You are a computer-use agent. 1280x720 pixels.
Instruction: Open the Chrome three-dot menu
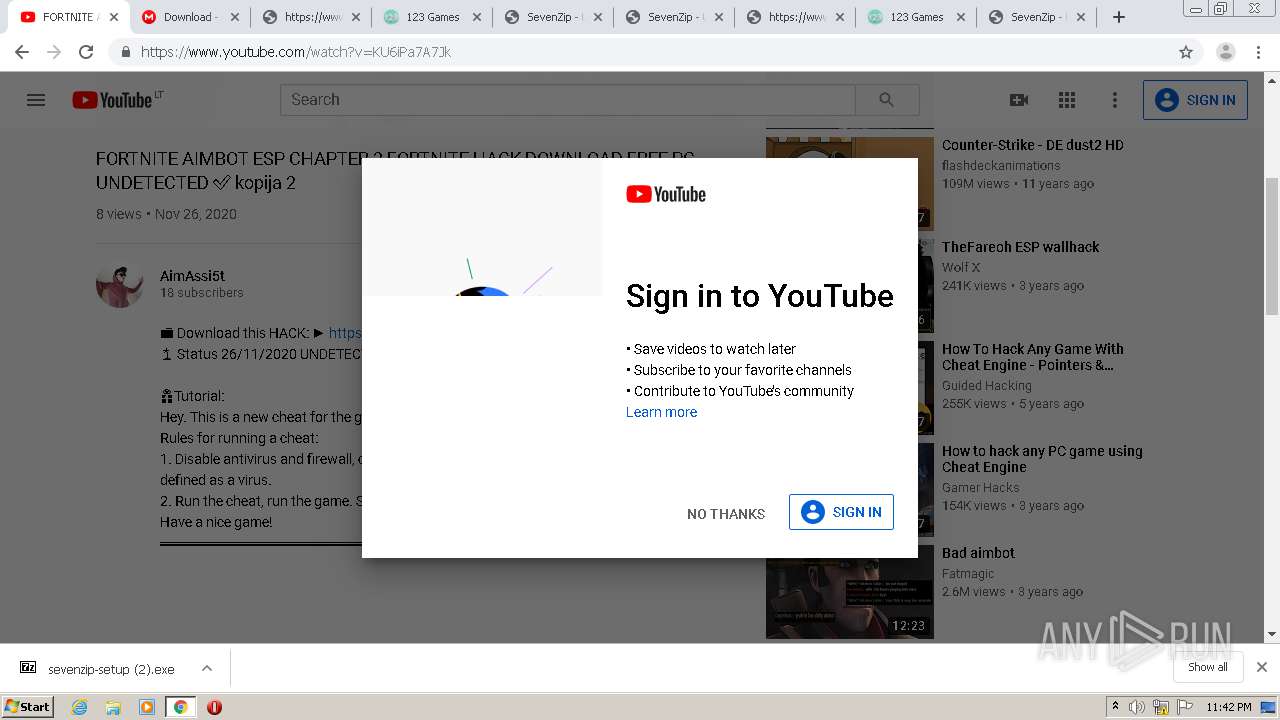[1259, 52]
